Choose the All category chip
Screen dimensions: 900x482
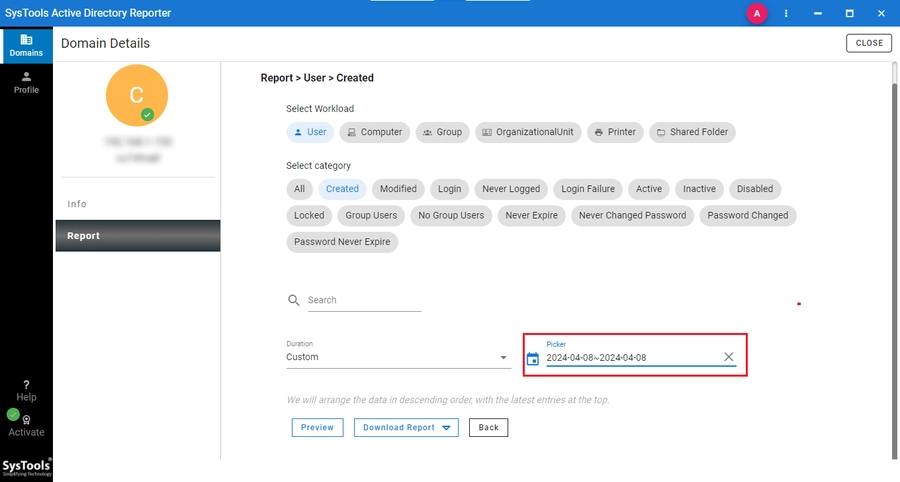click(x=299, y=189)
